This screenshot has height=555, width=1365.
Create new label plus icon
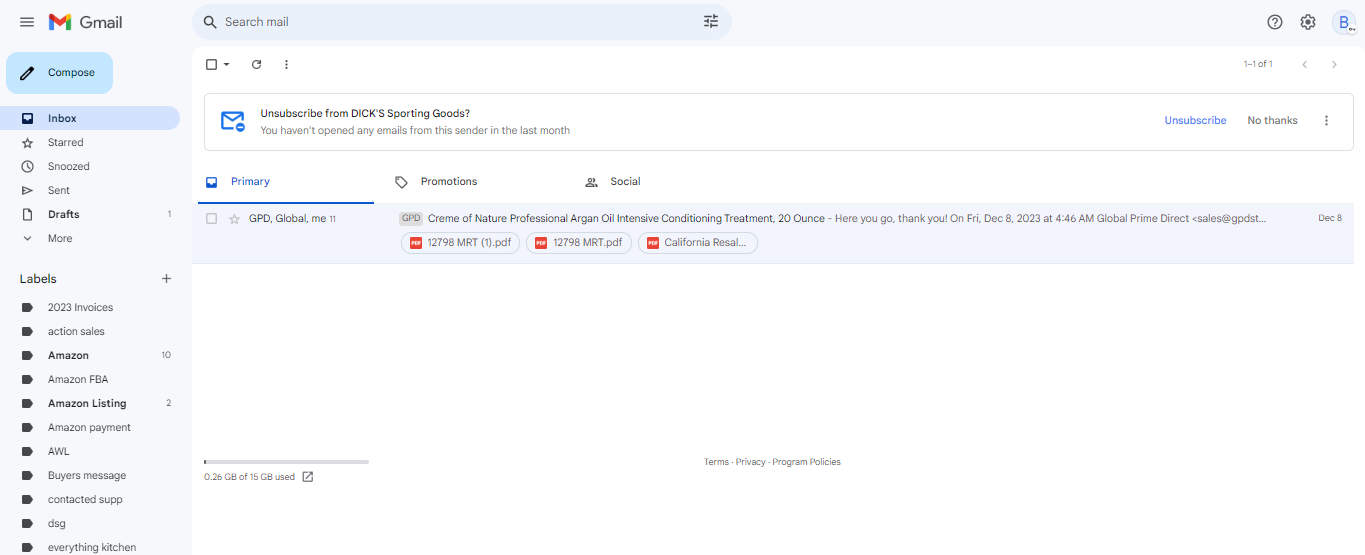click(167, 279)
